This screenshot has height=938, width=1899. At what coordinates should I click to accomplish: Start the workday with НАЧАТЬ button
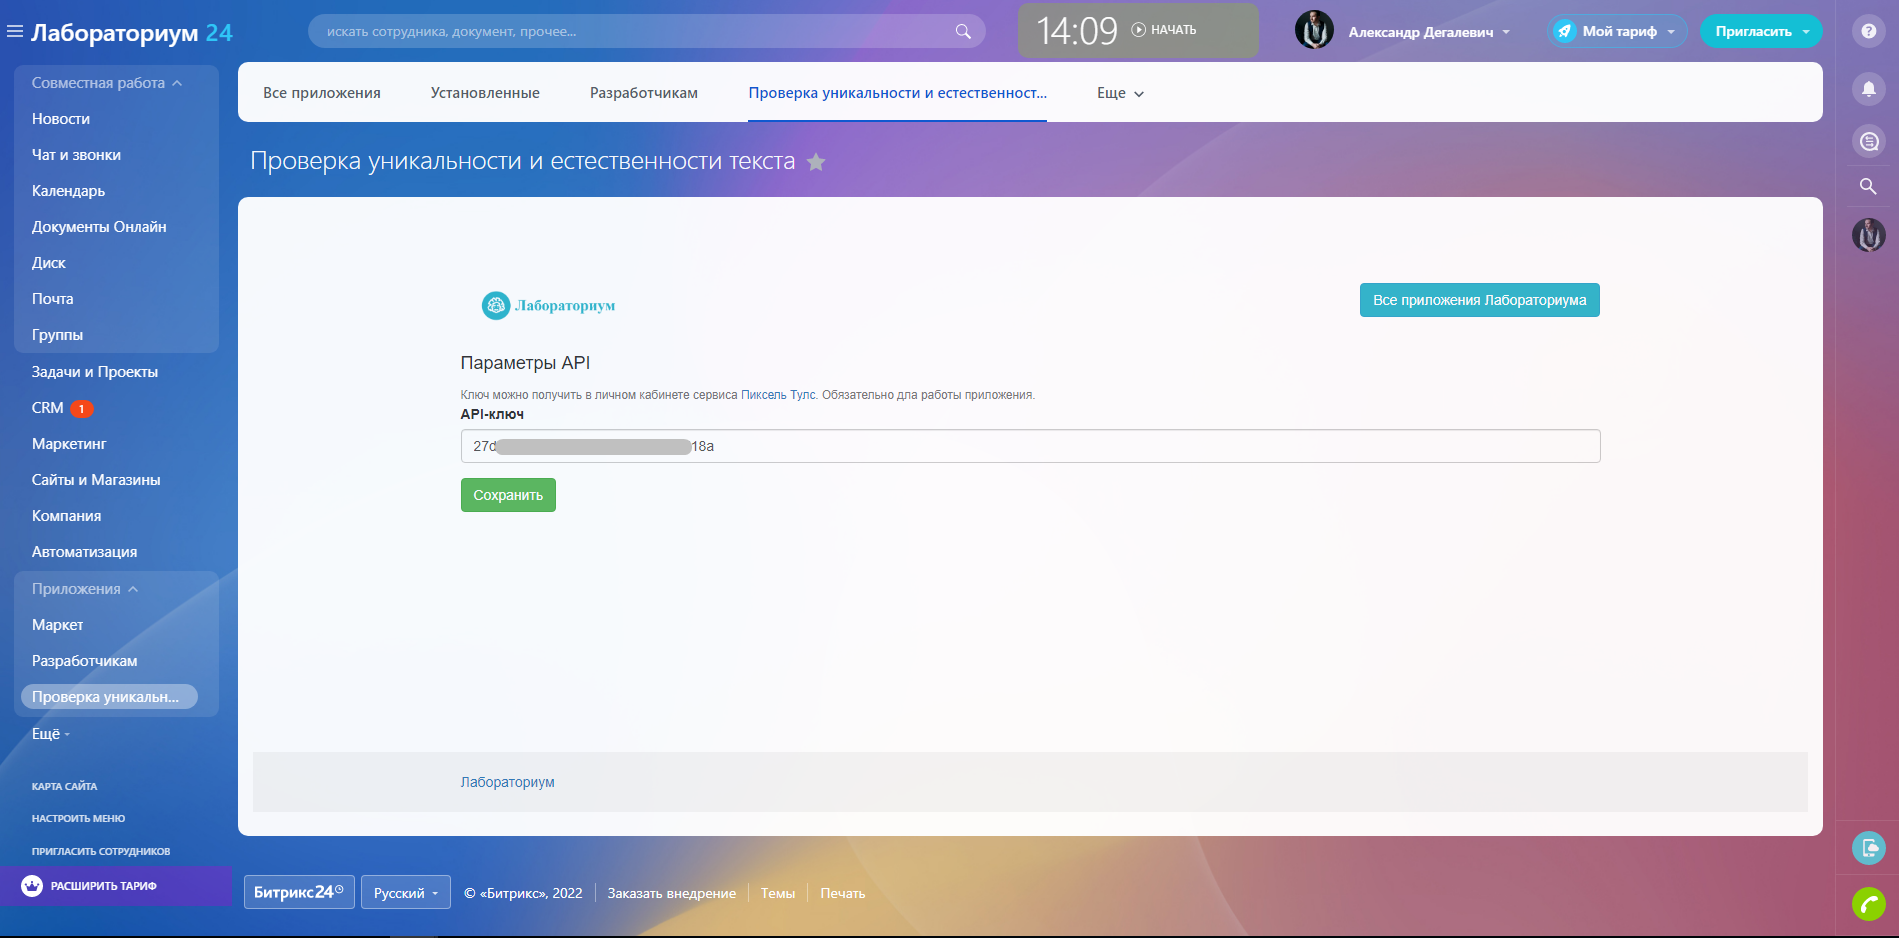point(1164,30)
